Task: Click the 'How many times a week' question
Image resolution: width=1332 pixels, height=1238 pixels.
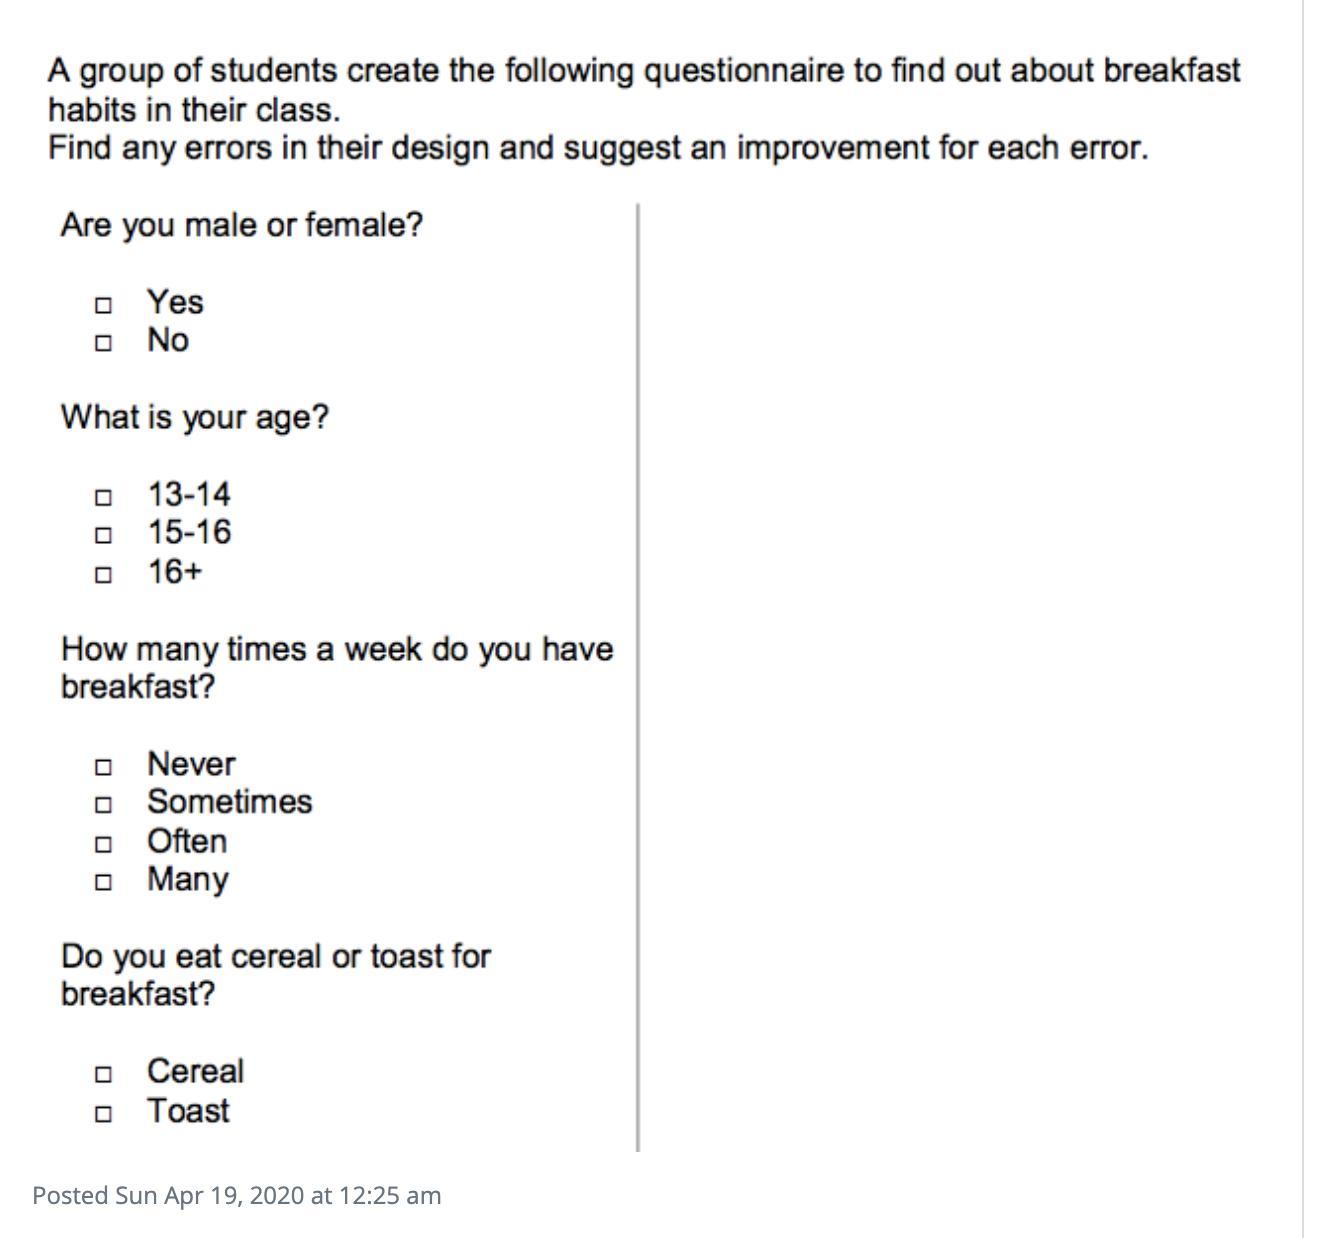Action: (x=337, y=668)
